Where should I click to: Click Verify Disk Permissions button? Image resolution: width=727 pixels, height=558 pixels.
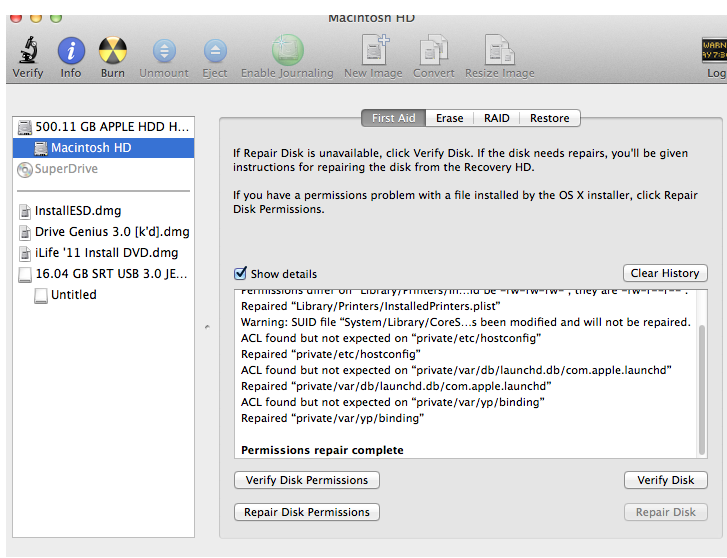(307, 480)
